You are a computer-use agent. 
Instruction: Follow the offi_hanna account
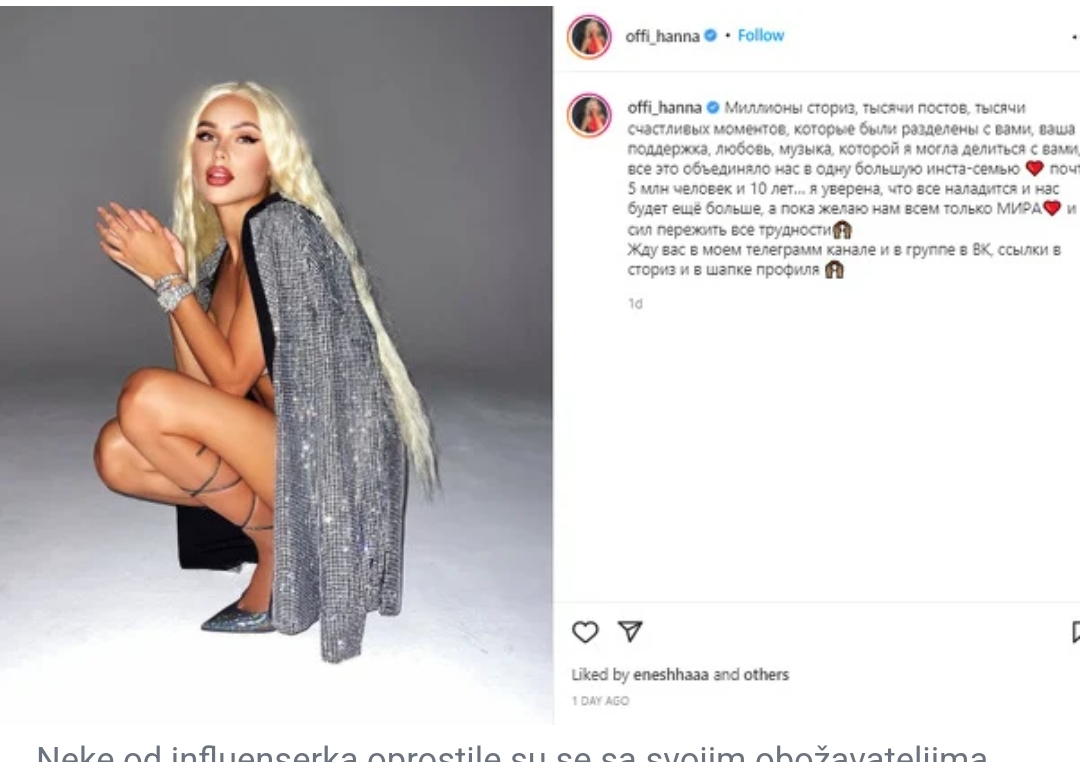(x=760, y=35)
